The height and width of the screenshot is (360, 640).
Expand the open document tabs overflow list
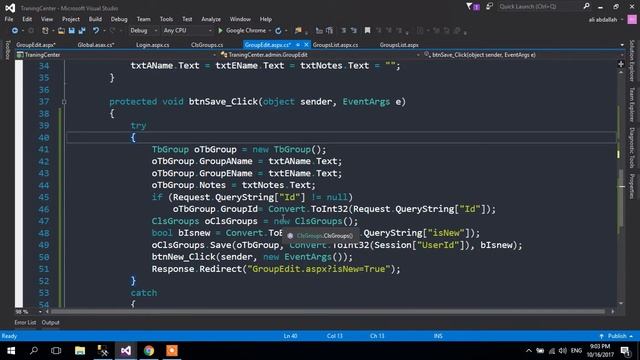pos(622,45)
